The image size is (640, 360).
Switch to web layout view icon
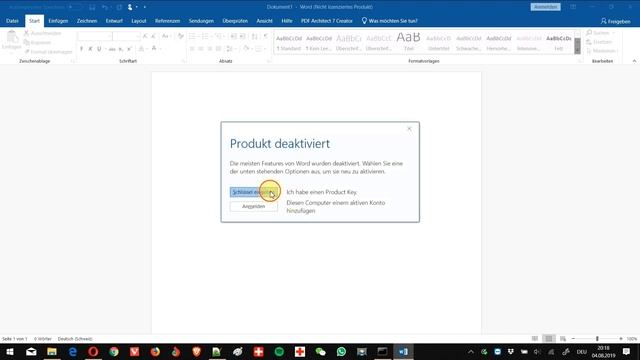[x=563, y=339]
